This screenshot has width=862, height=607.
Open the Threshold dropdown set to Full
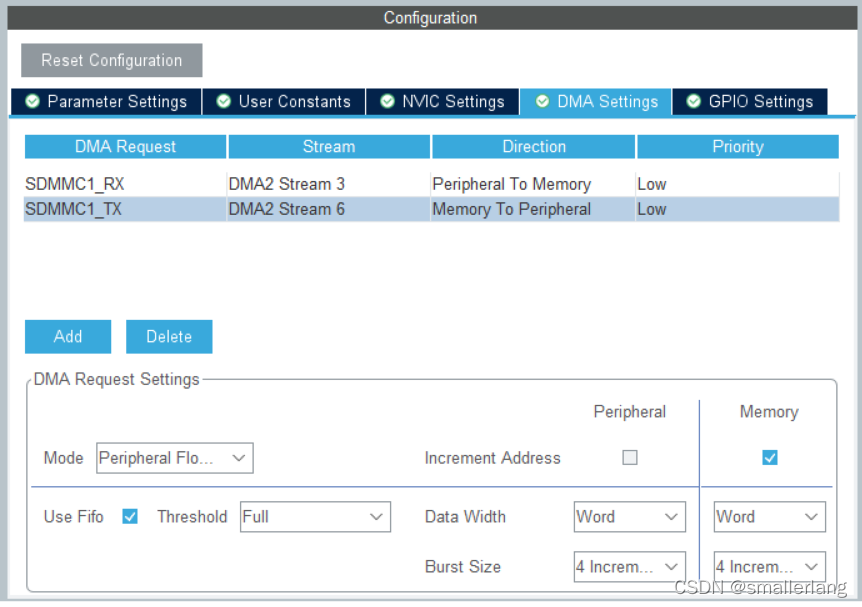[x=316, y=517]
